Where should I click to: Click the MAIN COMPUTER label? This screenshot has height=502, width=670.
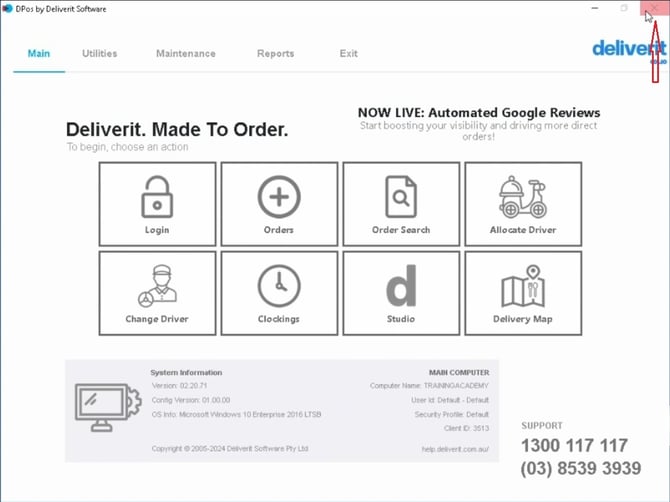click(x=459, y=373)
